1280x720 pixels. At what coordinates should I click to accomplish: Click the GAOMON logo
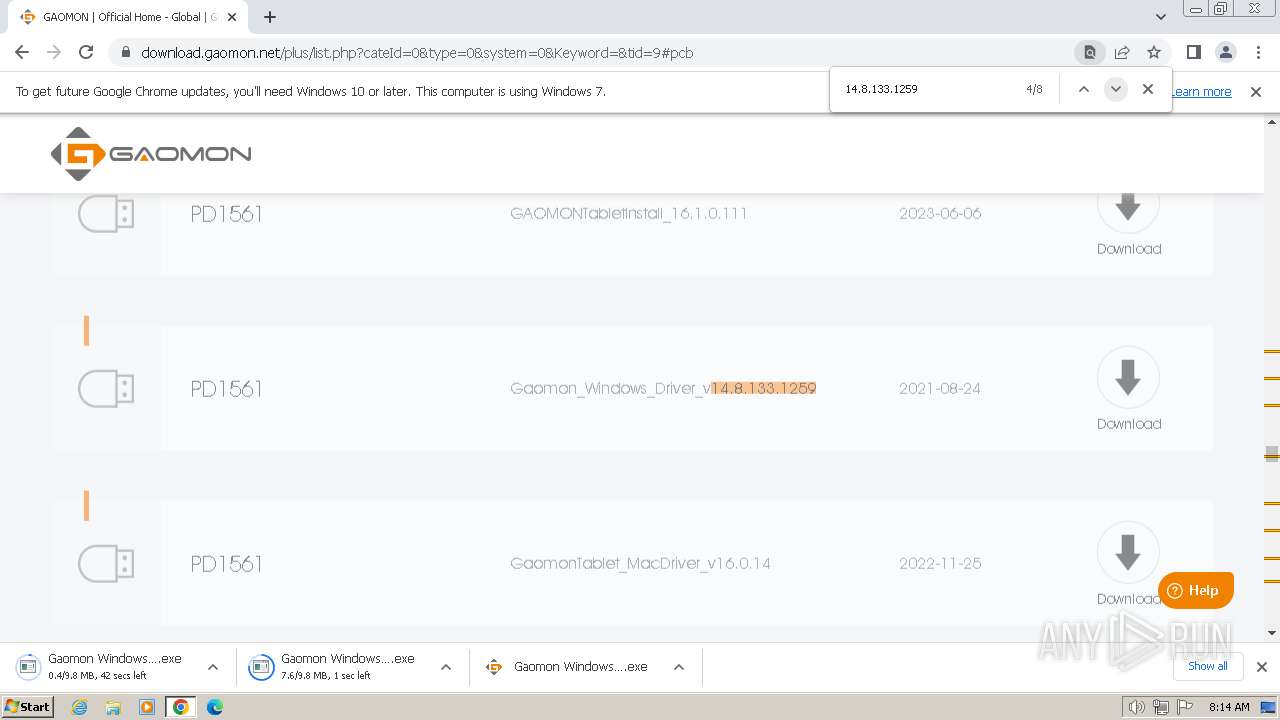point(151,154)
